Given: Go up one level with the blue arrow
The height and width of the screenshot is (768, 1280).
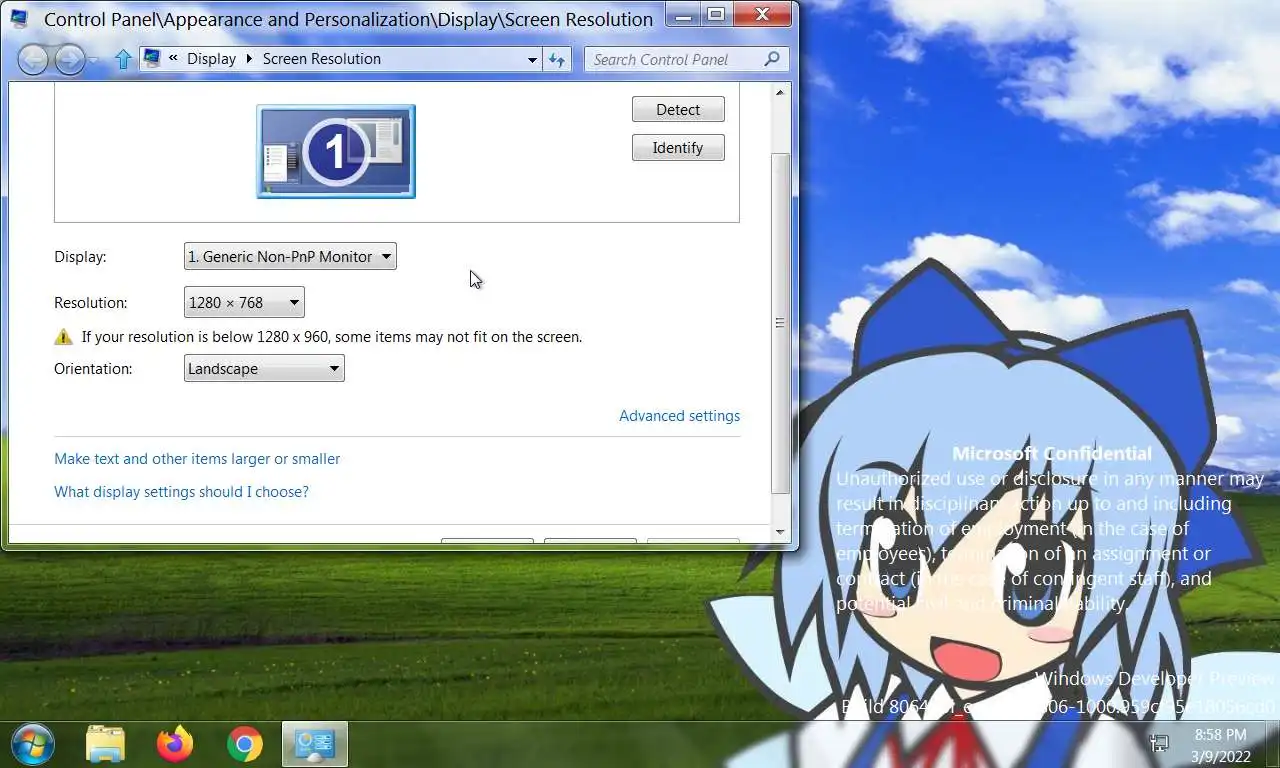Looking at the screenshot, I should (123, 59).
